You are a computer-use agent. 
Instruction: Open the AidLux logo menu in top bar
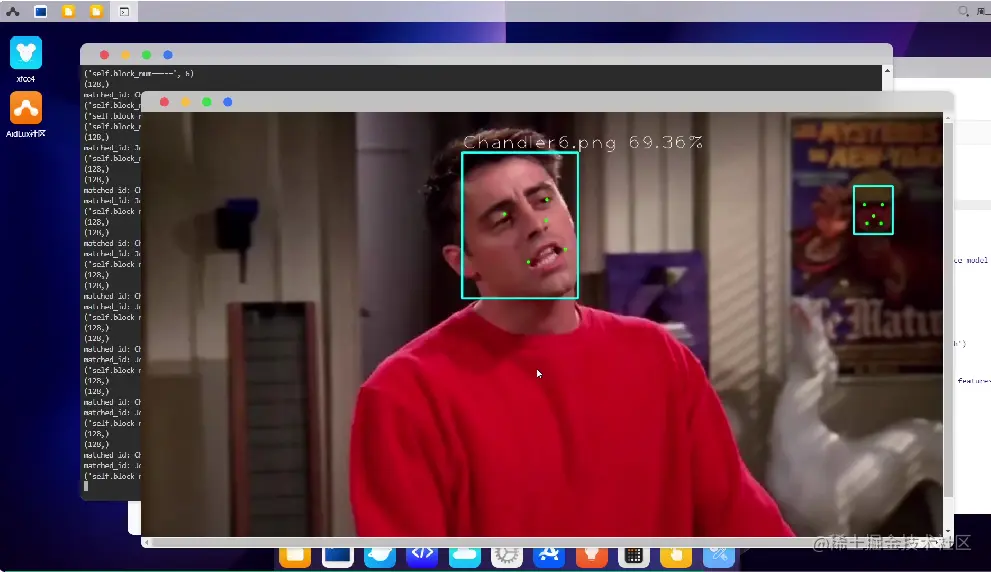(13, 11)
